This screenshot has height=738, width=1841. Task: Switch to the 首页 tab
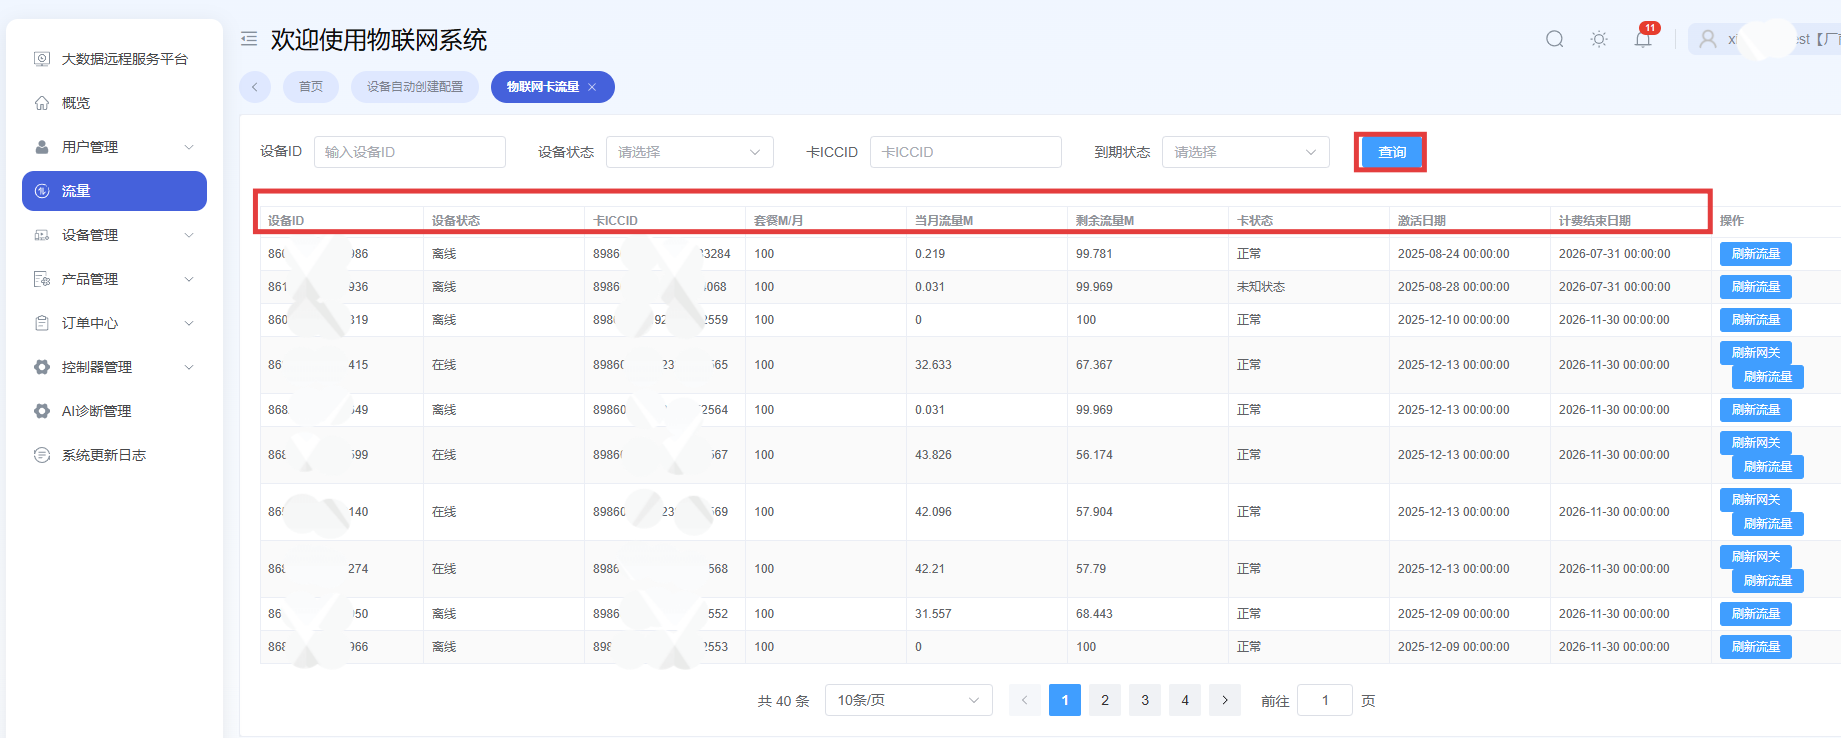[311, 87]
